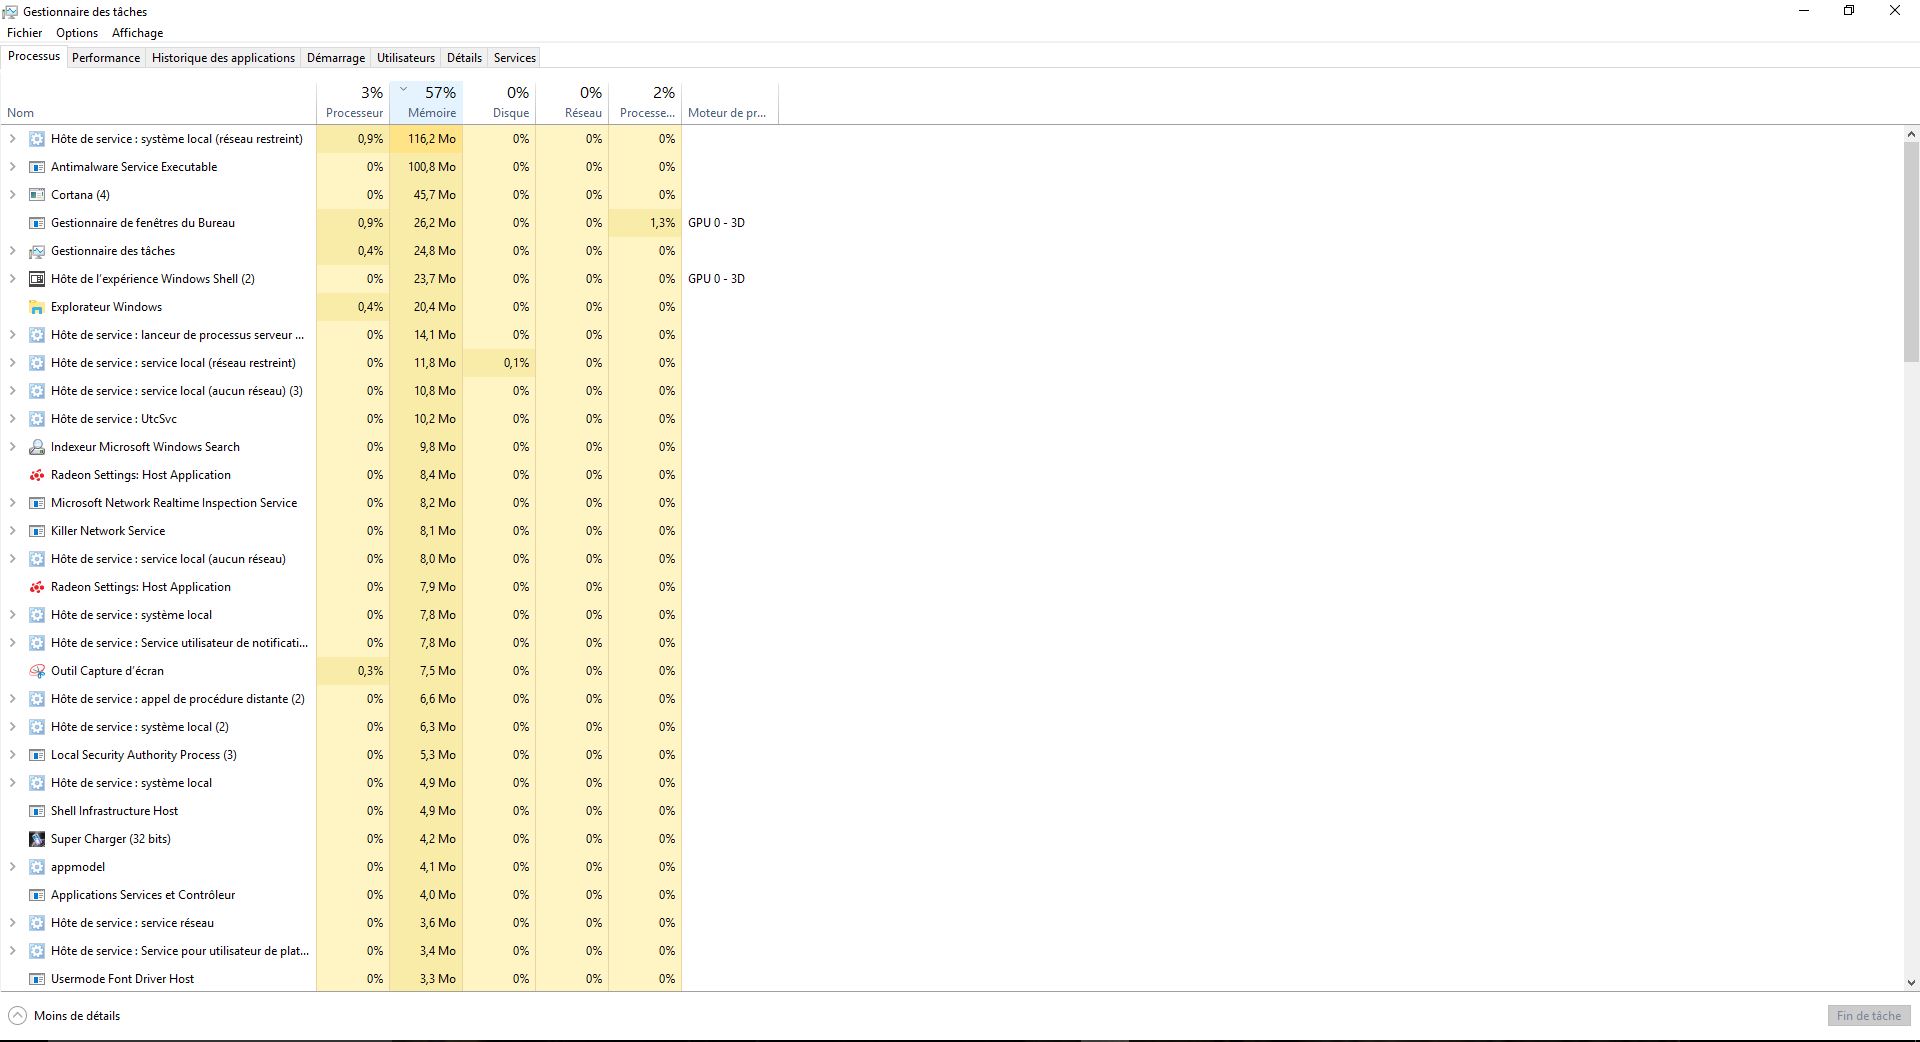The image size is (1920, 1042).
Task: Open the Affichage menu
Action: coord(137,33)
